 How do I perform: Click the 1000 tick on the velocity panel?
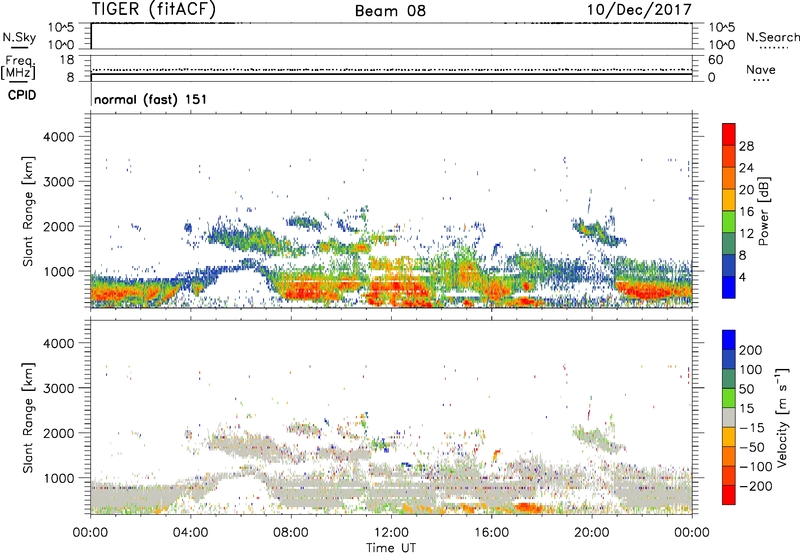[58, 478]
